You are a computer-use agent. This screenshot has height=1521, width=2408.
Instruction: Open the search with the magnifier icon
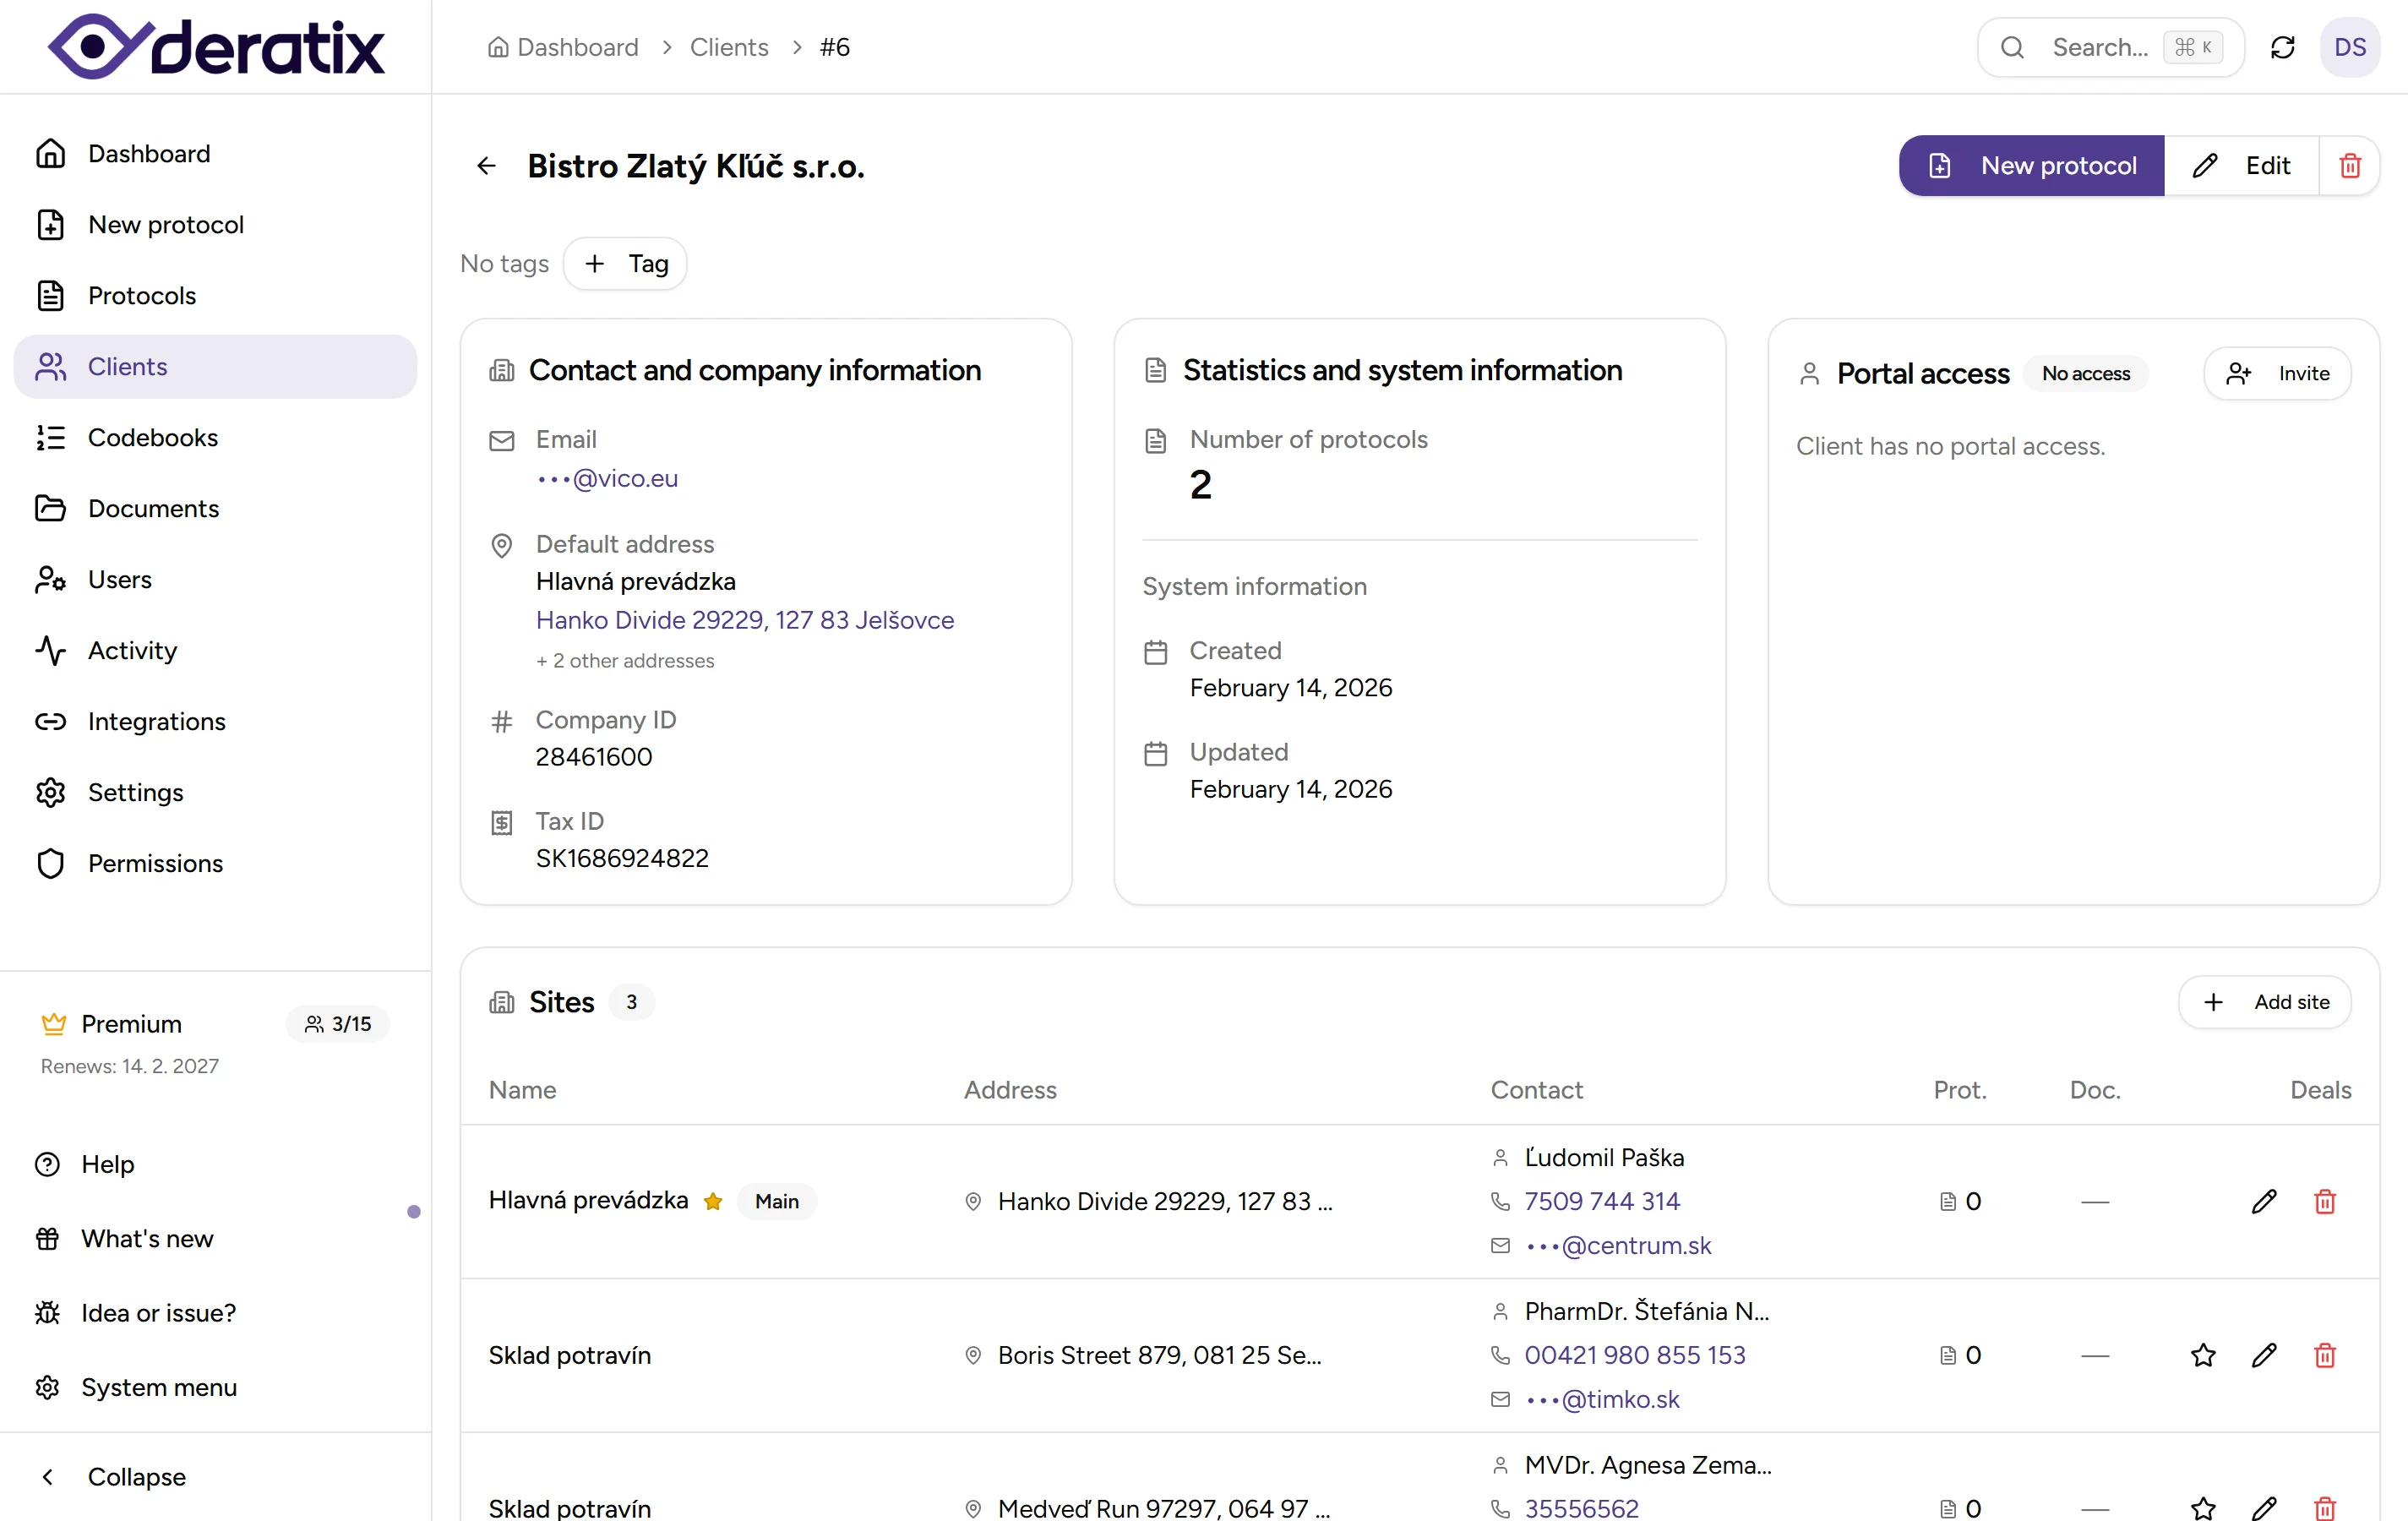tap(2013, 47)
